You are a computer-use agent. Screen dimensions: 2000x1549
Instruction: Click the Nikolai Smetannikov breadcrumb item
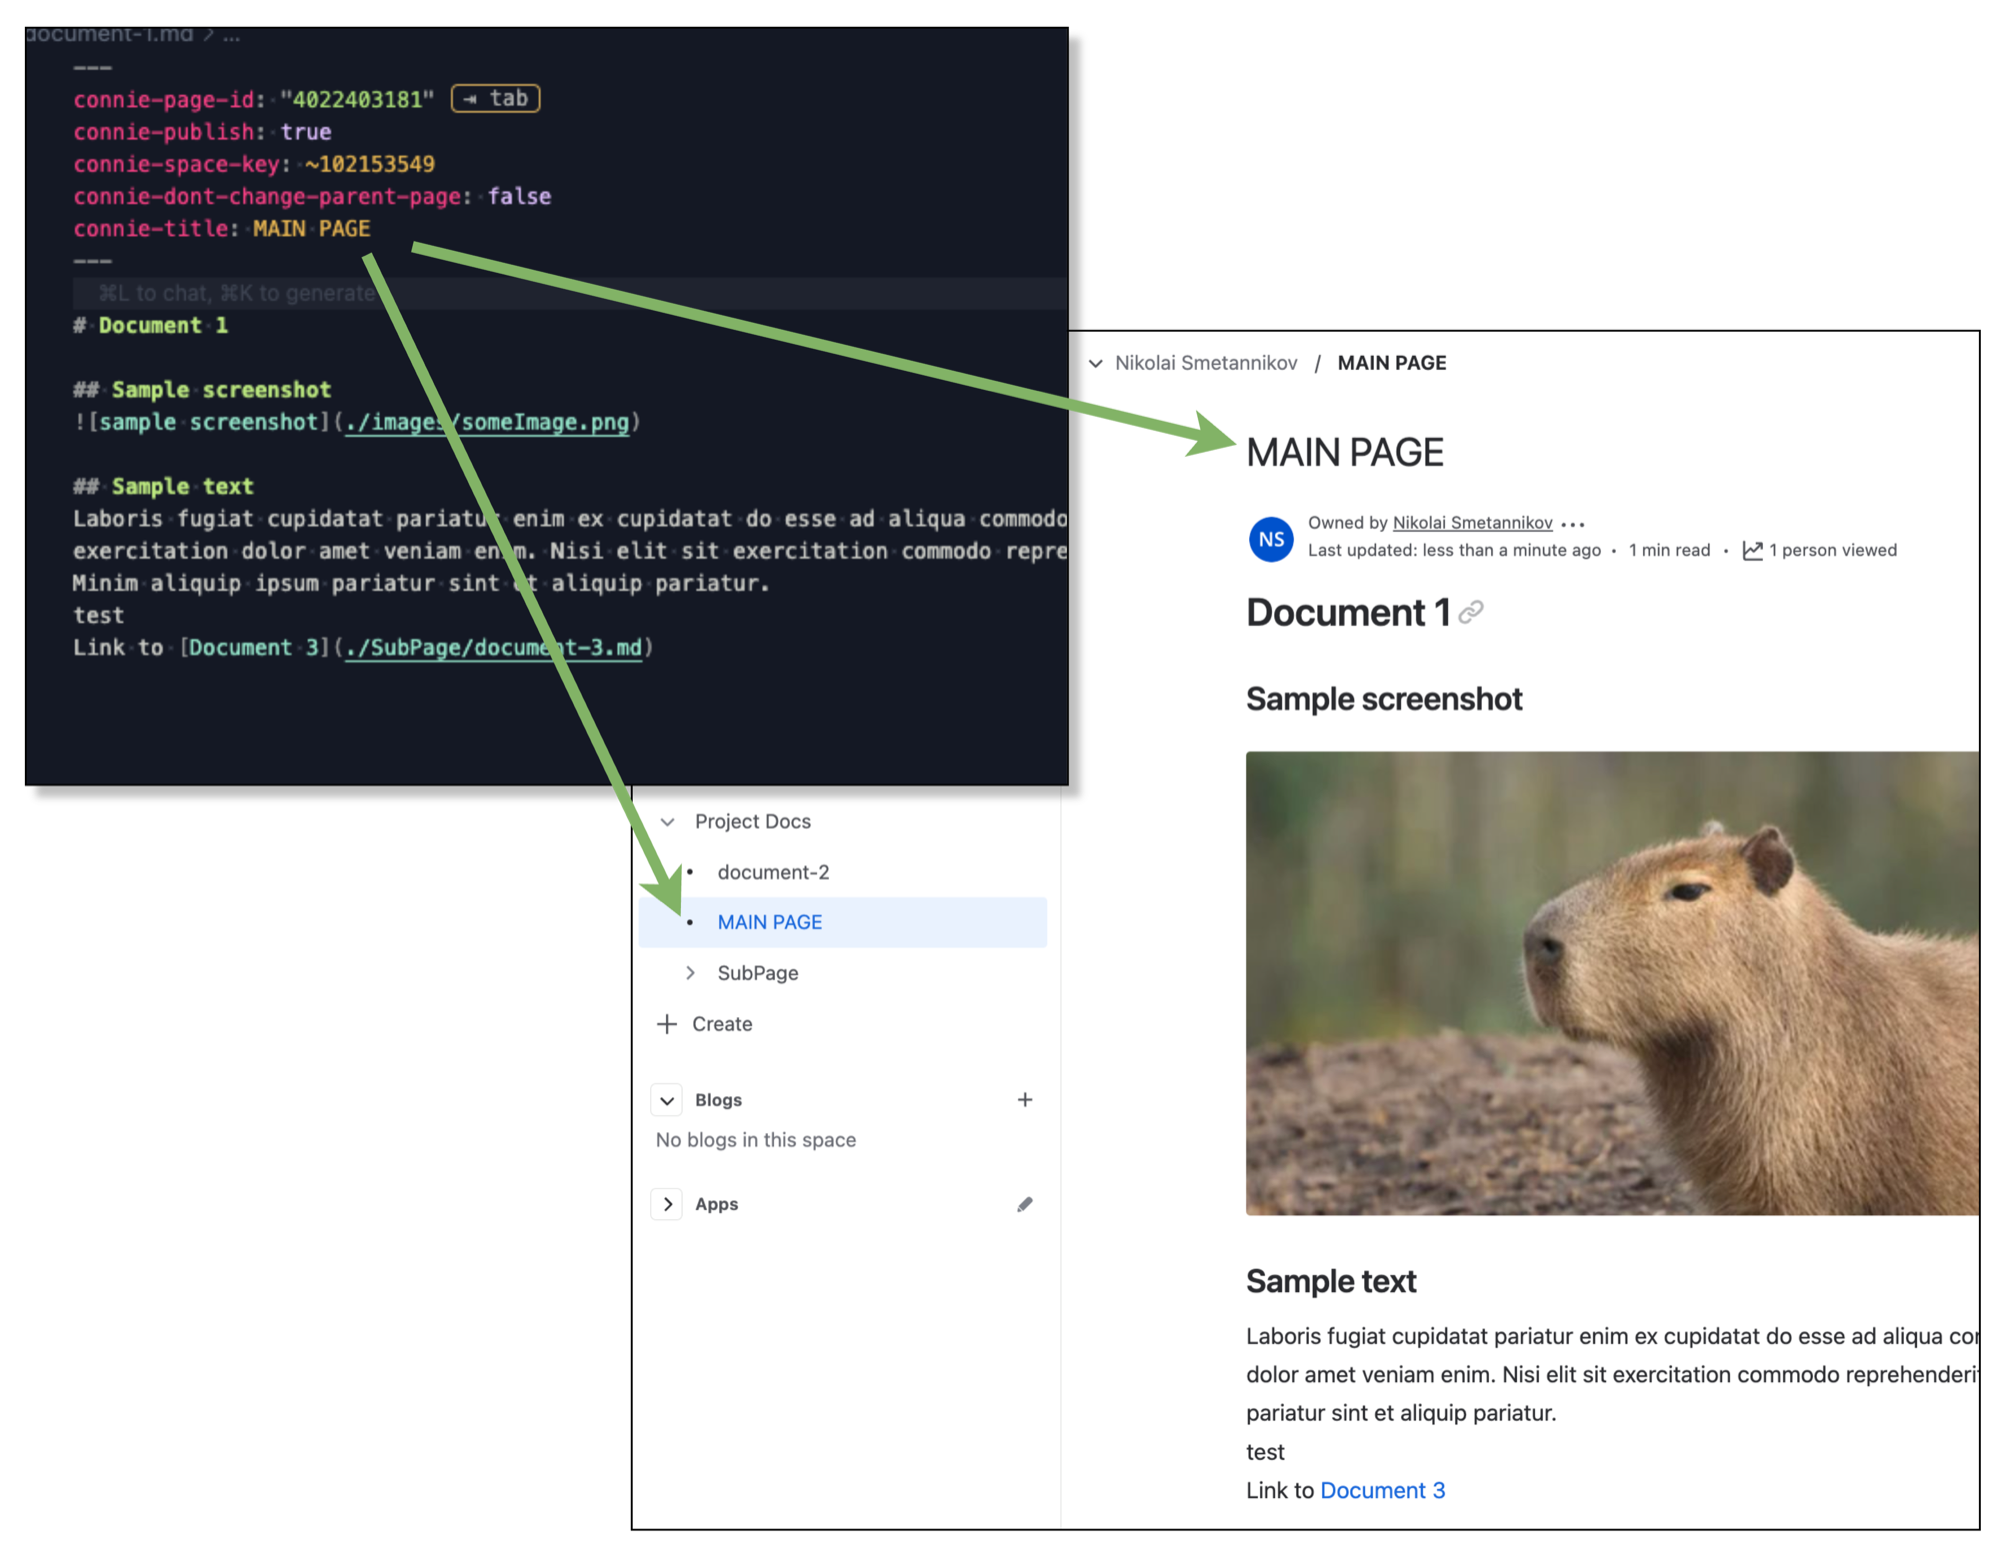tap(1206, 363)
